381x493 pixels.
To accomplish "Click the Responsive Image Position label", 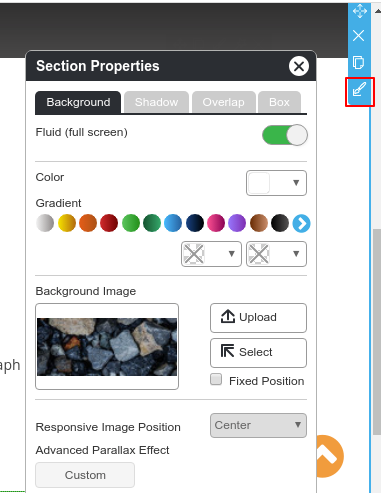I will [x=108, y=427].
